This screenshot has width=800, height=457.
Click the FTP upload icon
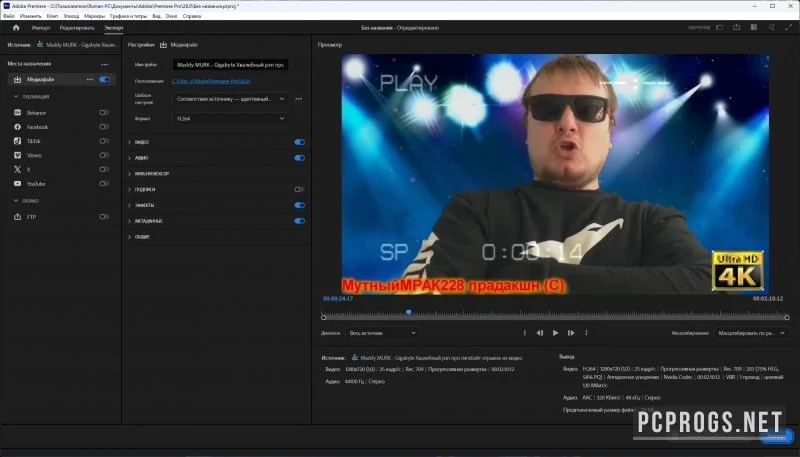click(17, 217)
